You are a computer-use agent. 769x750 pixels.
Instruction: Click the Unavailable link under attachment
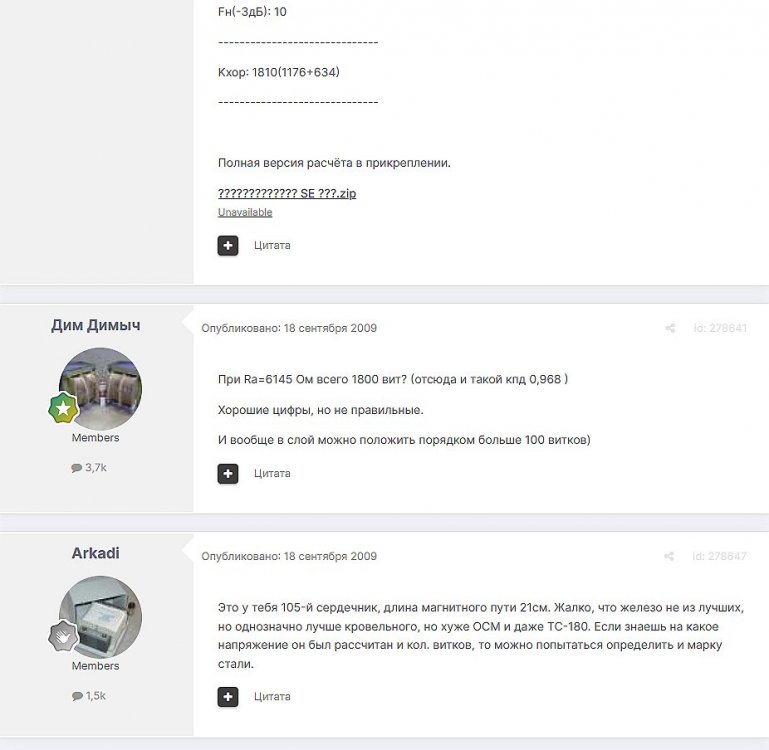tap(245, 212)
